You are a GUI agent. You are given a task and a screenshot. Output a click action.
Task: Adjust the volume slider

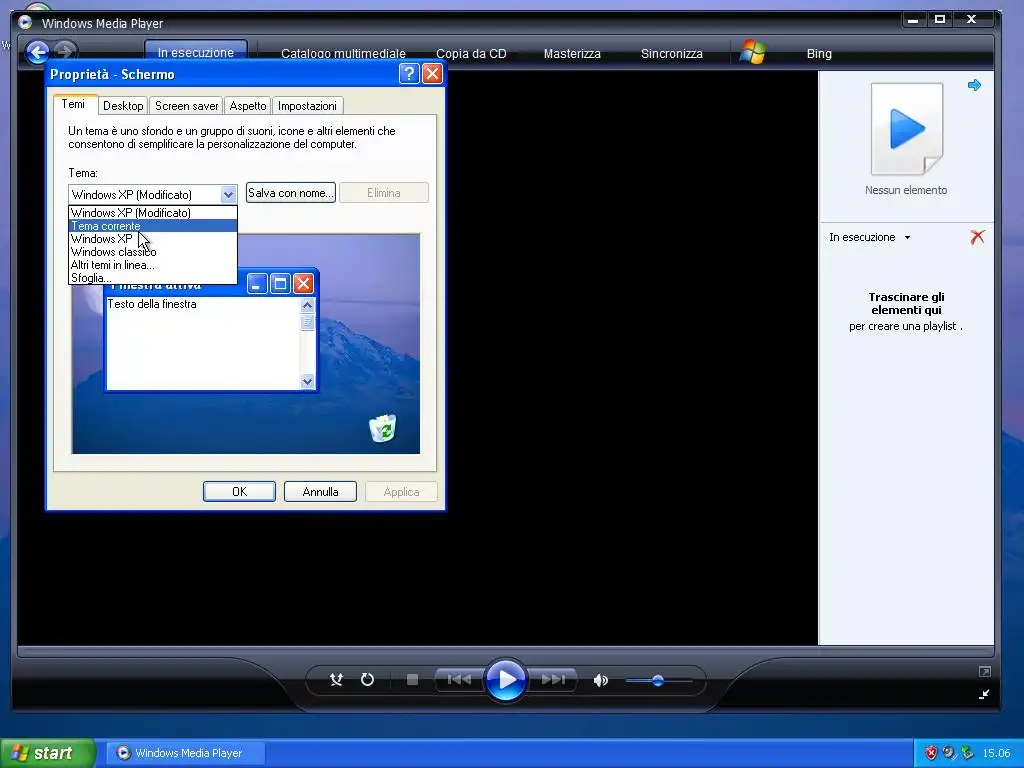658,680
